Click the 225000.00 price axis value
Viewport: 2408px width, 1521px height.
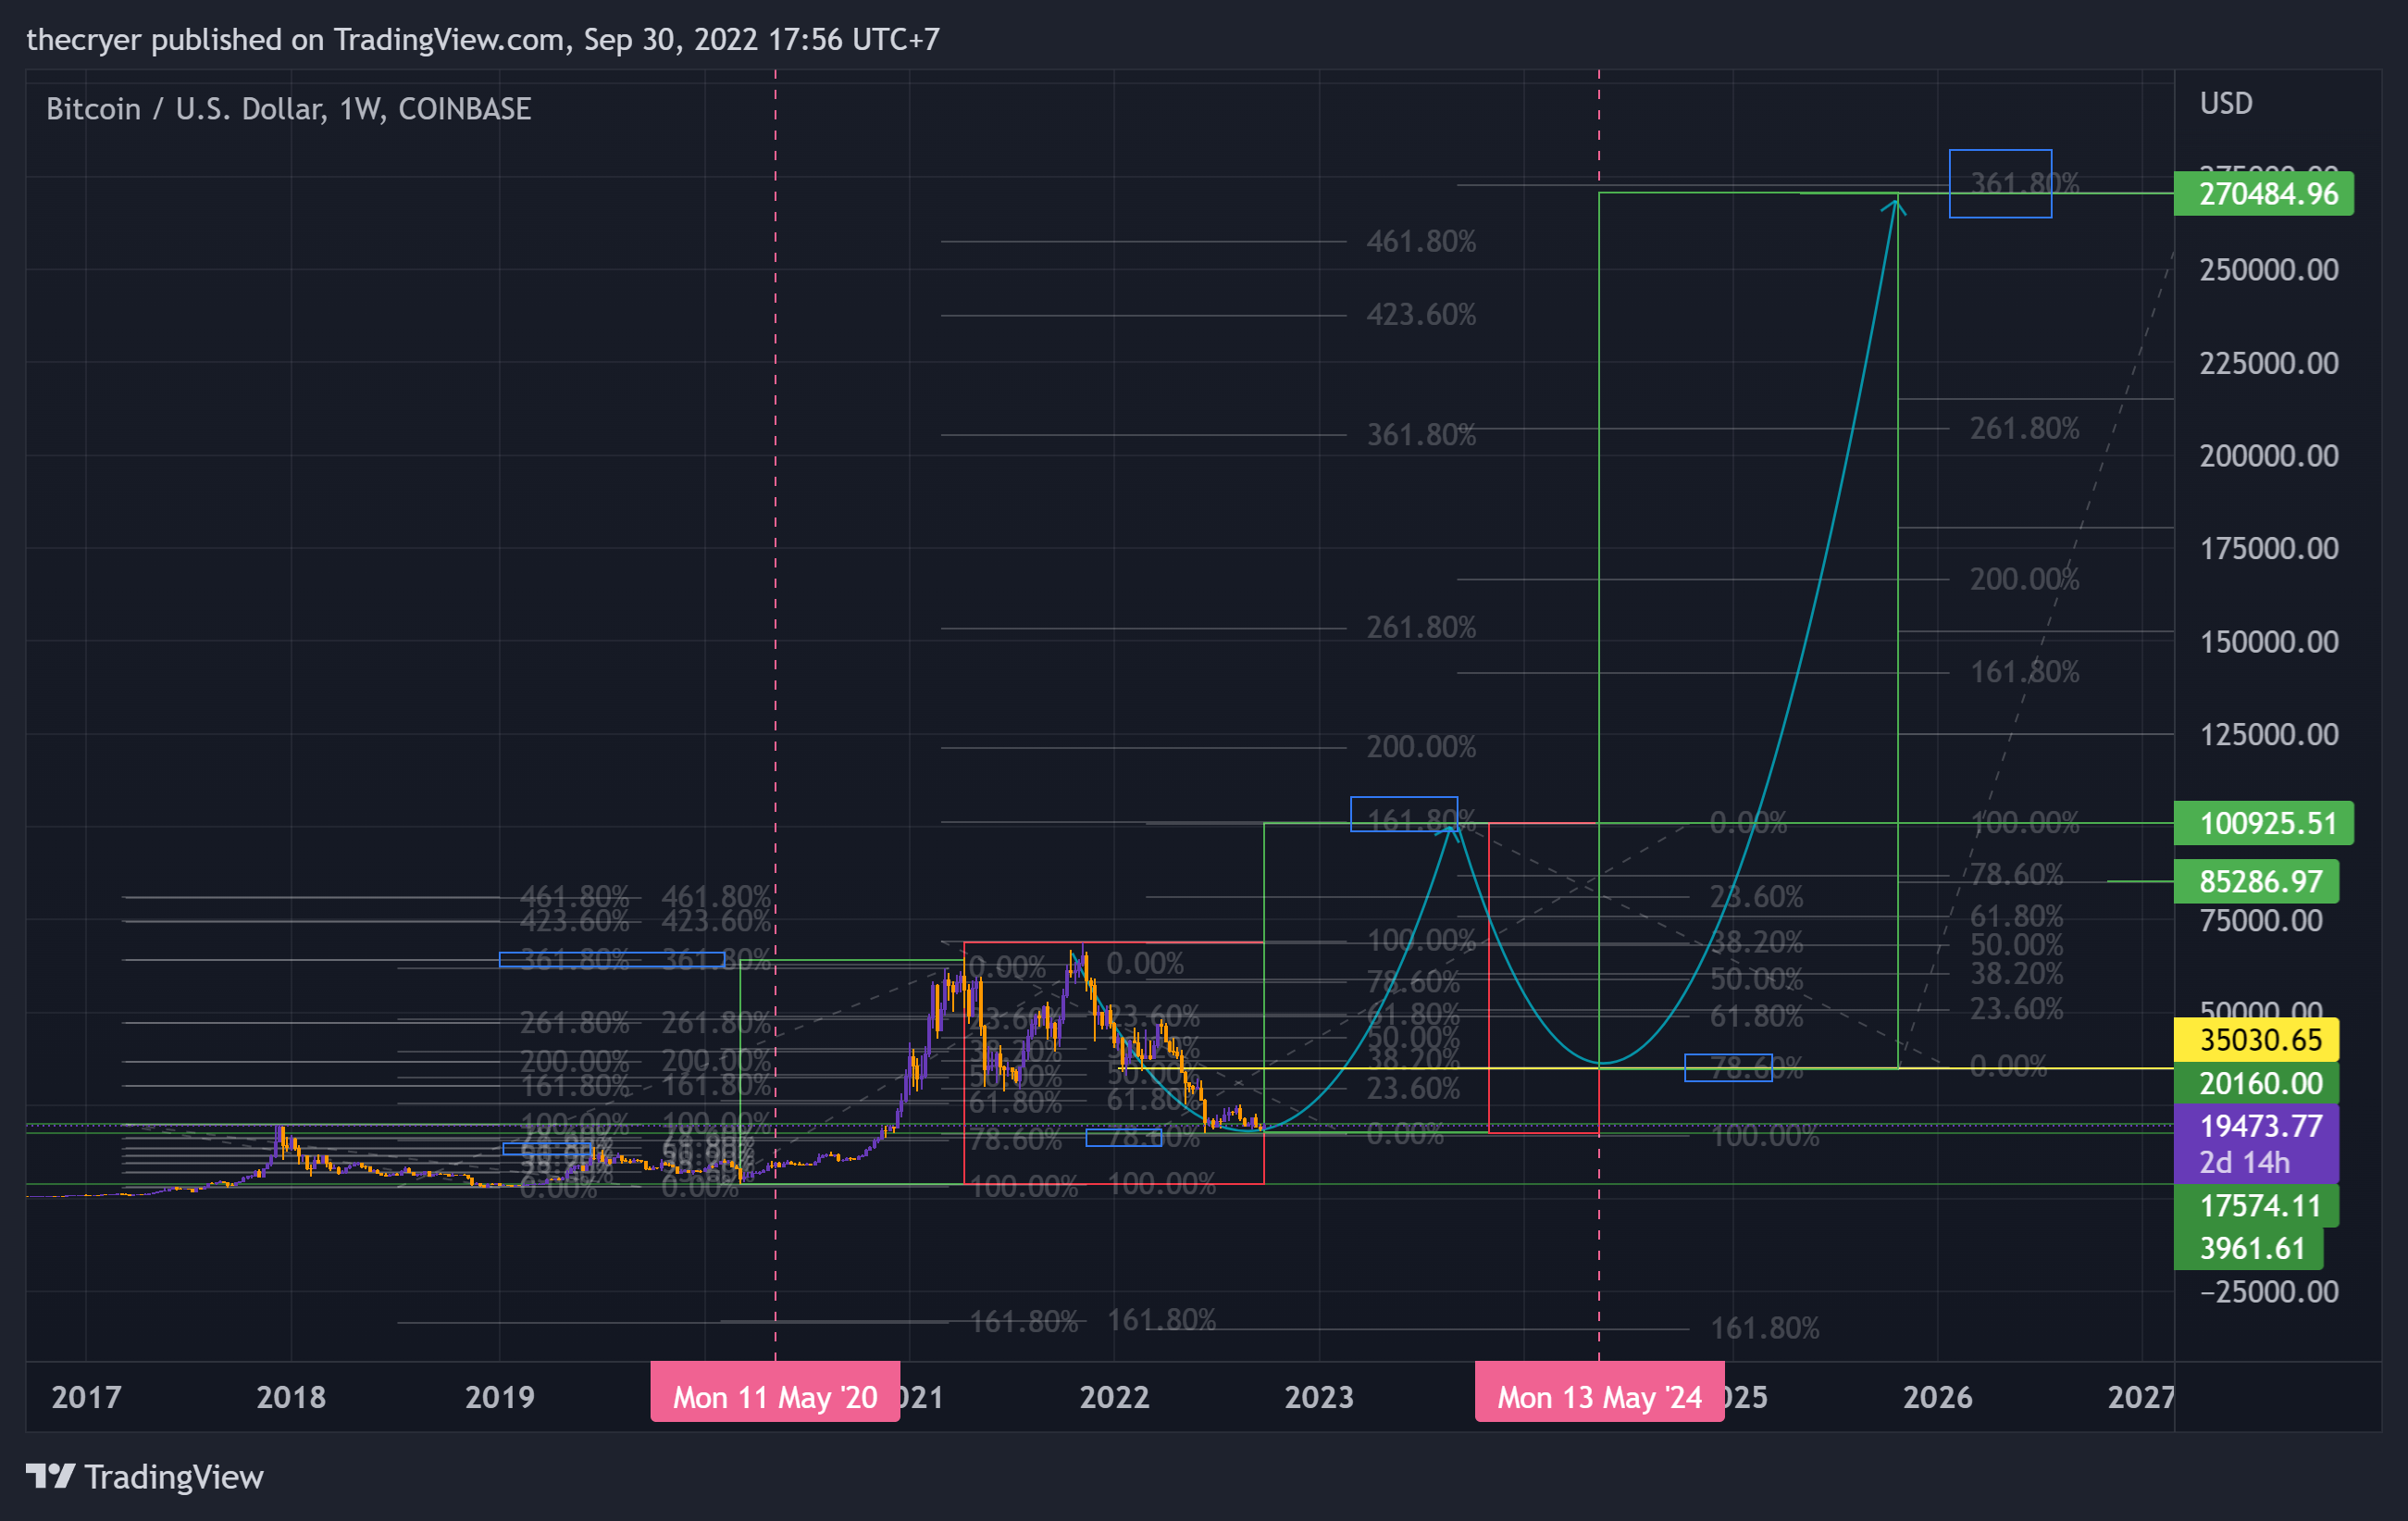pyautogui.click(x=2269, y=362)
